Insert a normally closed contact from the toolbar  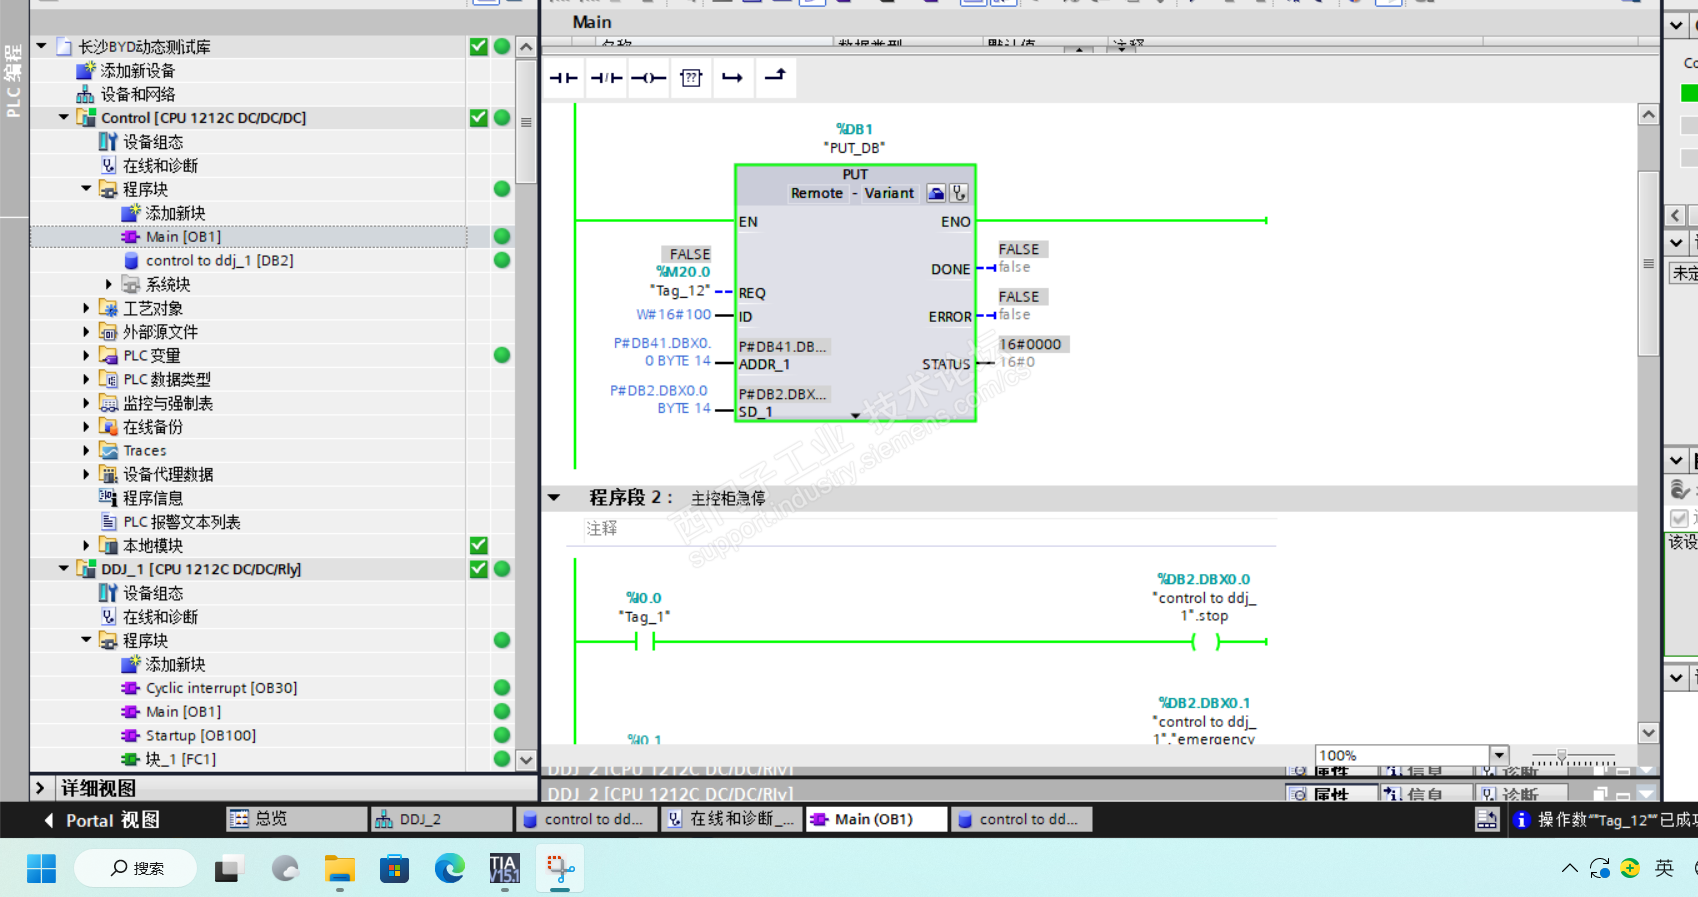click(x=606, y=77)
